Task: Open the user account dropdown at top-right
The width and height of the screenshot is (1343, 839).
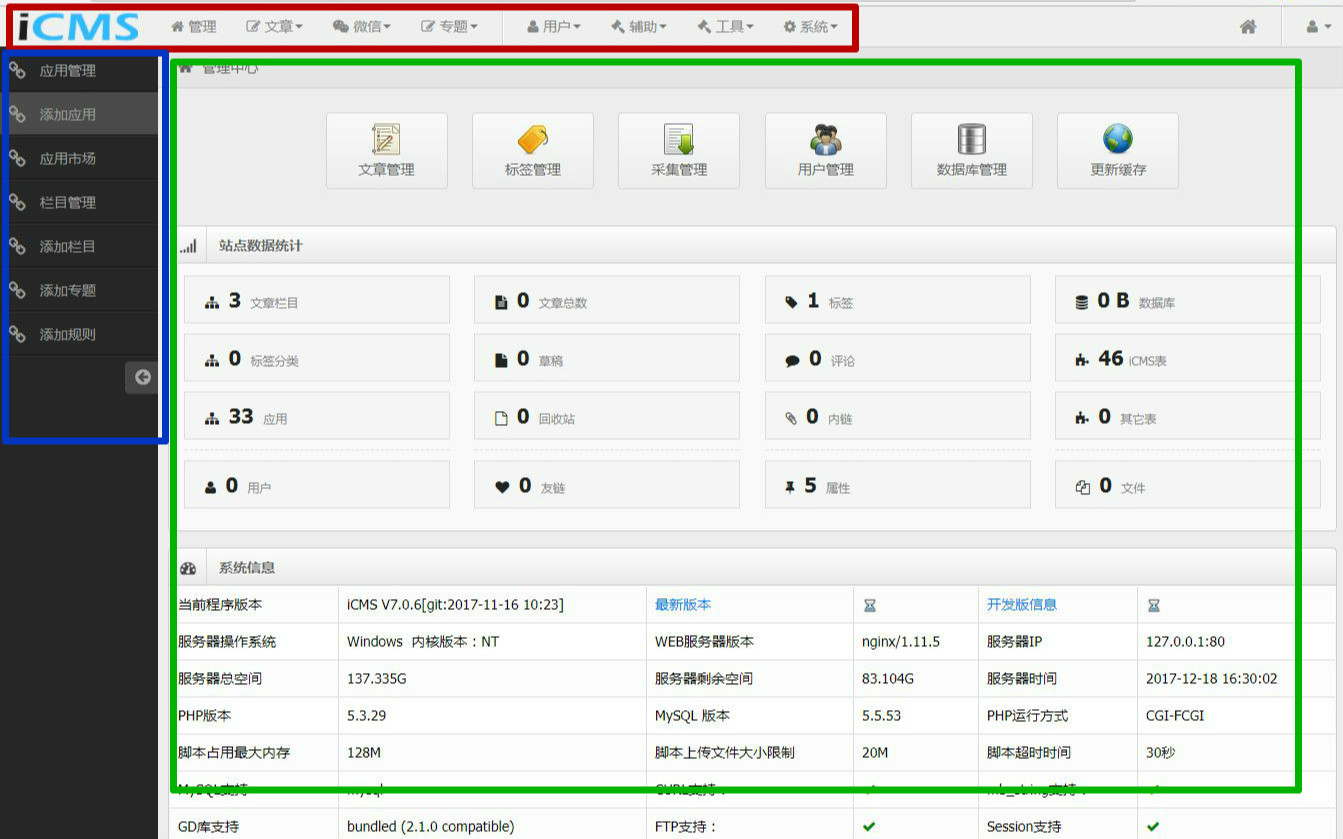Action: click(x=1319, y=27)
